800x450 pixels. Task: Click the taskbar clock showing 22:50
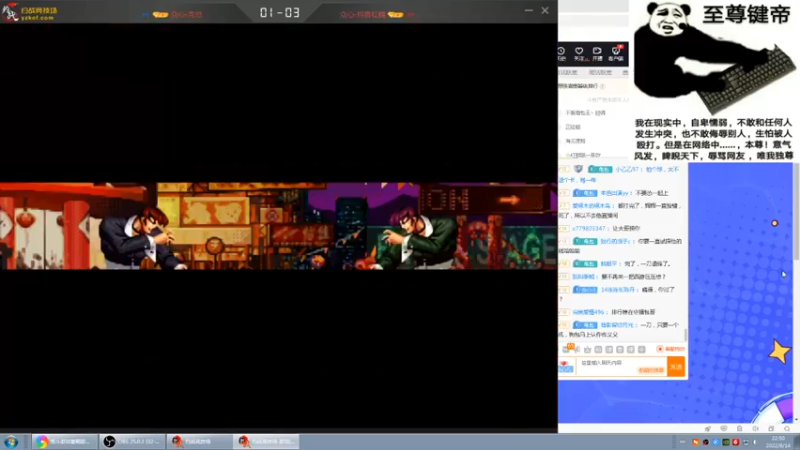tap(778, 442)
